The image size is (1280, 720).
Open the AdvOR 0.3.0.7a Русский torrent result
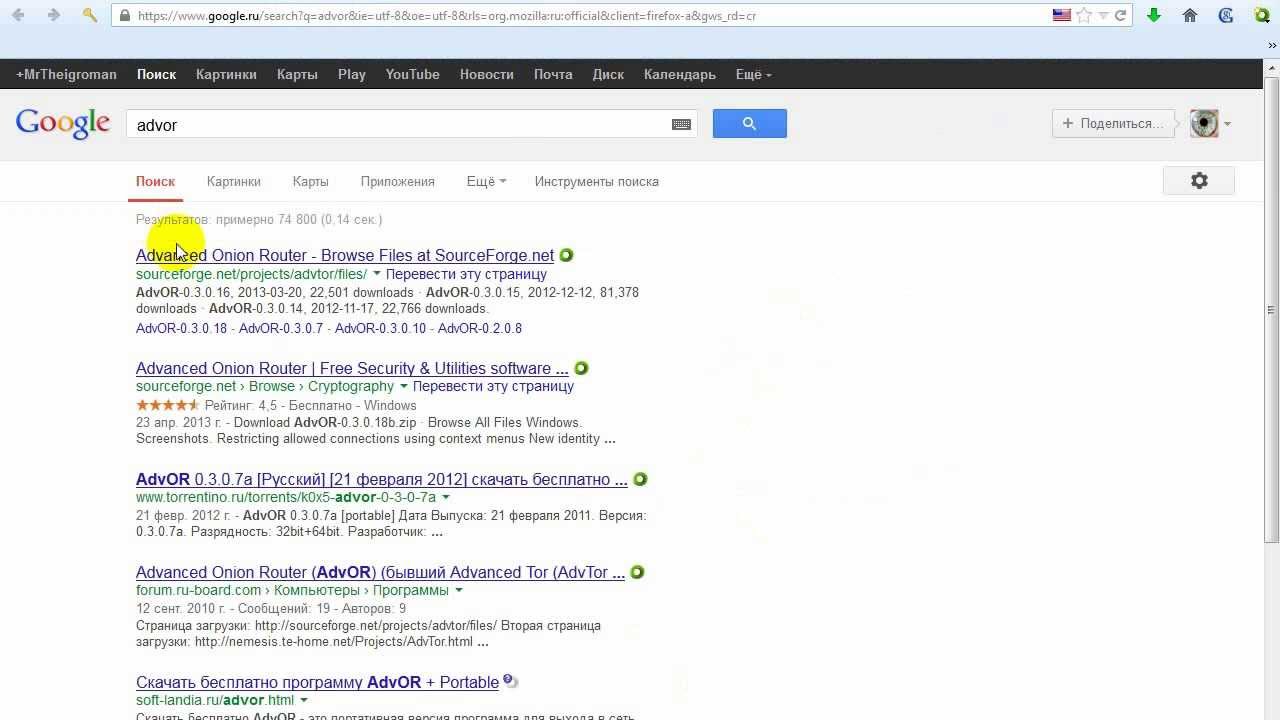382,479
